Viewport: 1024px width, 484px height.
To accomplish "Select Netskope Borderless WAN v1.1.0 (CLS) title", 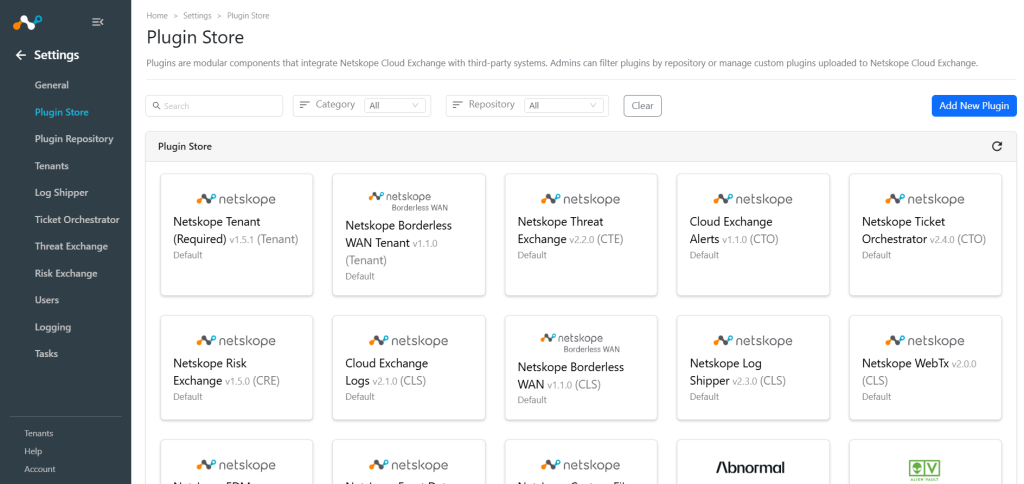I will [x=571, y=376].
